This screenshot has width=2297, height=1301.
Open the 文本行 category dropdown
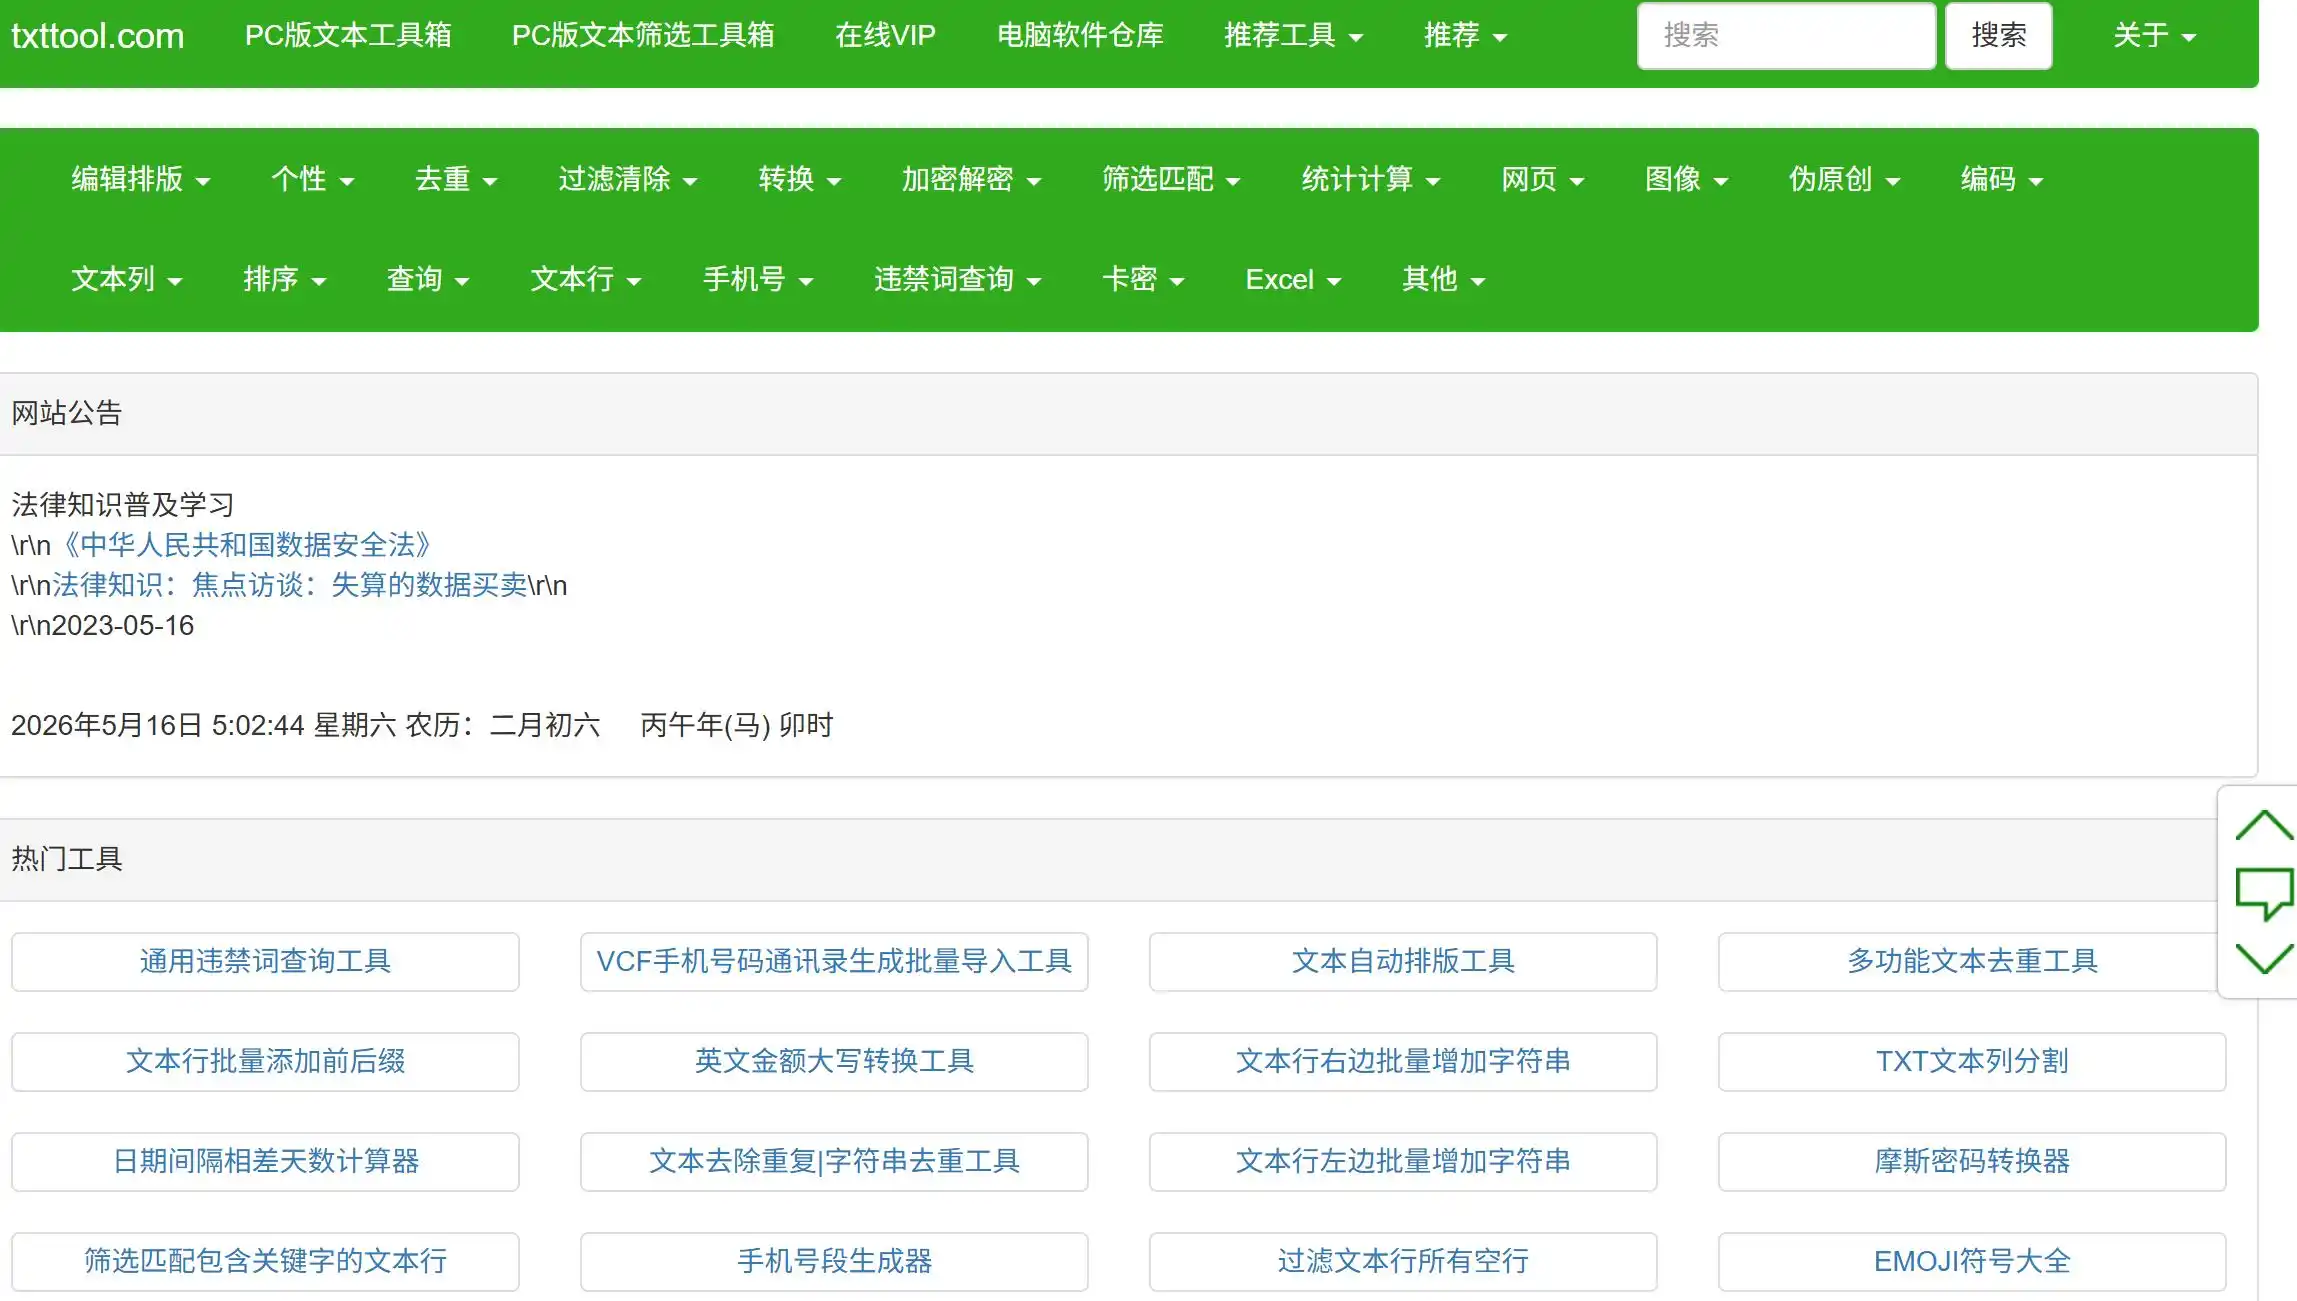(585, 280)
